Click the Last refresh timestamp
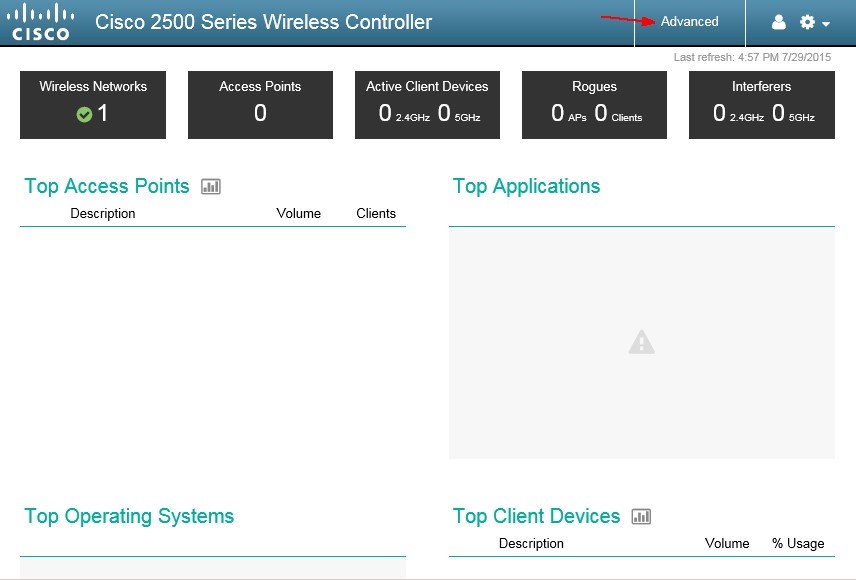856x580 pixels. (752, 57)
